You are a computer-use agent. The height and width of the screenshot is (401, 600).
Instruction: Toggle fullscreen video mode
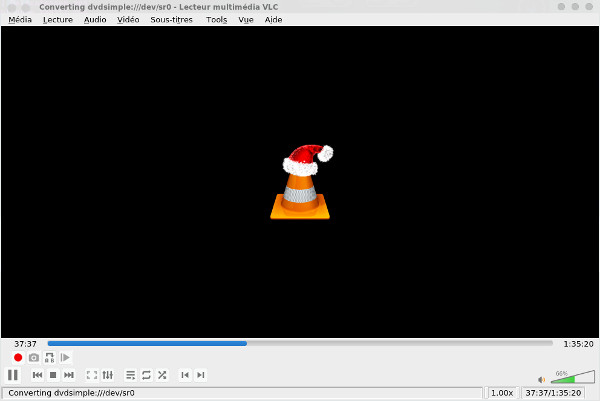92,375
